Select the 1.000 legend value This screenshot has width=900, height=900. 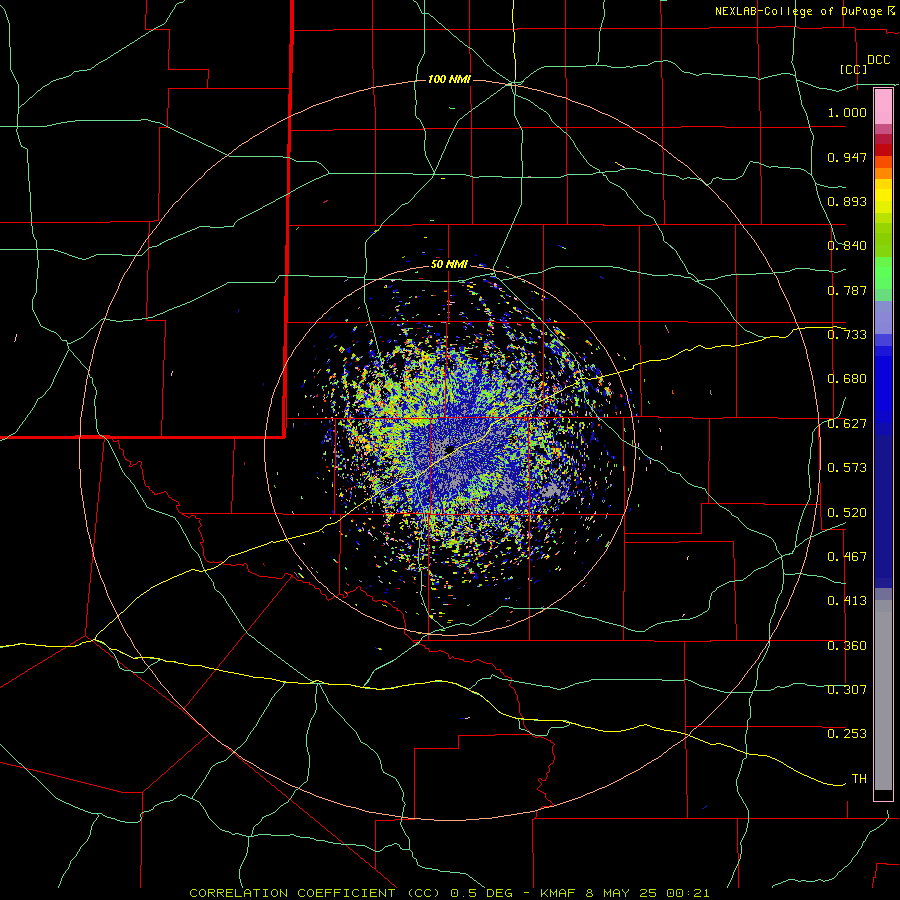[x=847, y=112]
